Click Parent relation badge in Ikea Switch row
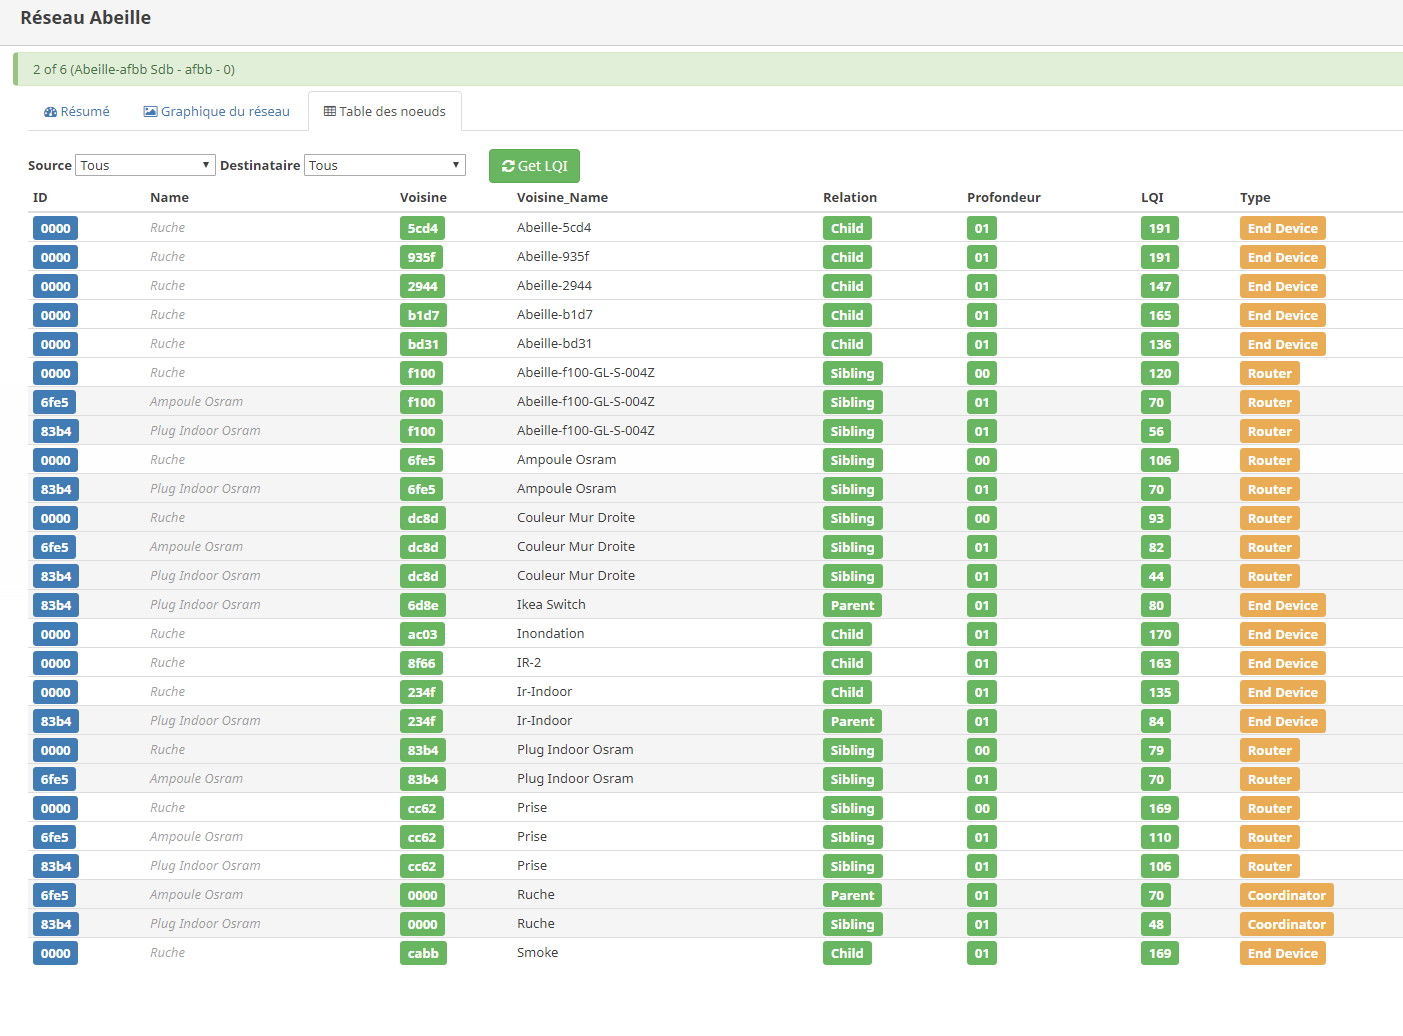 click(852, 605)
